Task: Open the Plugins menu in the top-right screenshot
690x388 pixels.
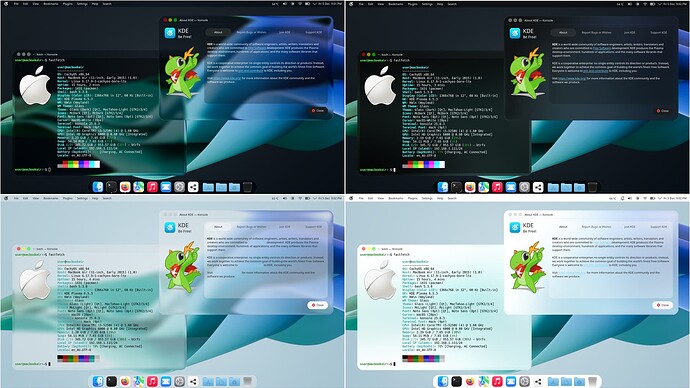Action: pos(413,4)
